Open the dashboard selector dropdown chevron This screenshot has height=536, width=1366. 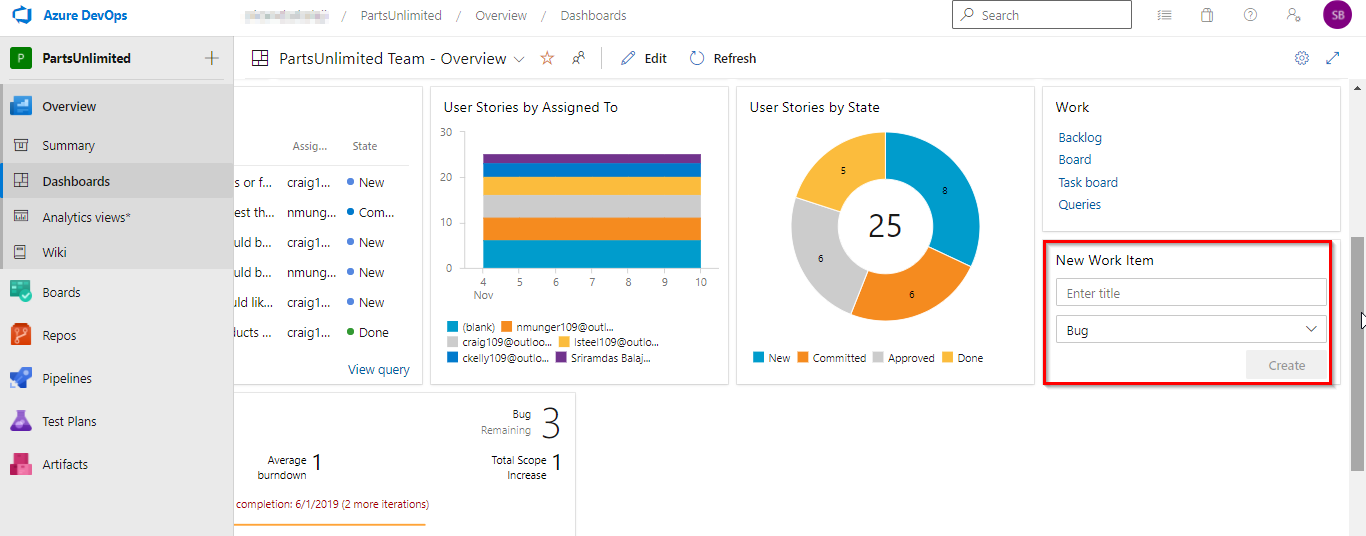519,59
